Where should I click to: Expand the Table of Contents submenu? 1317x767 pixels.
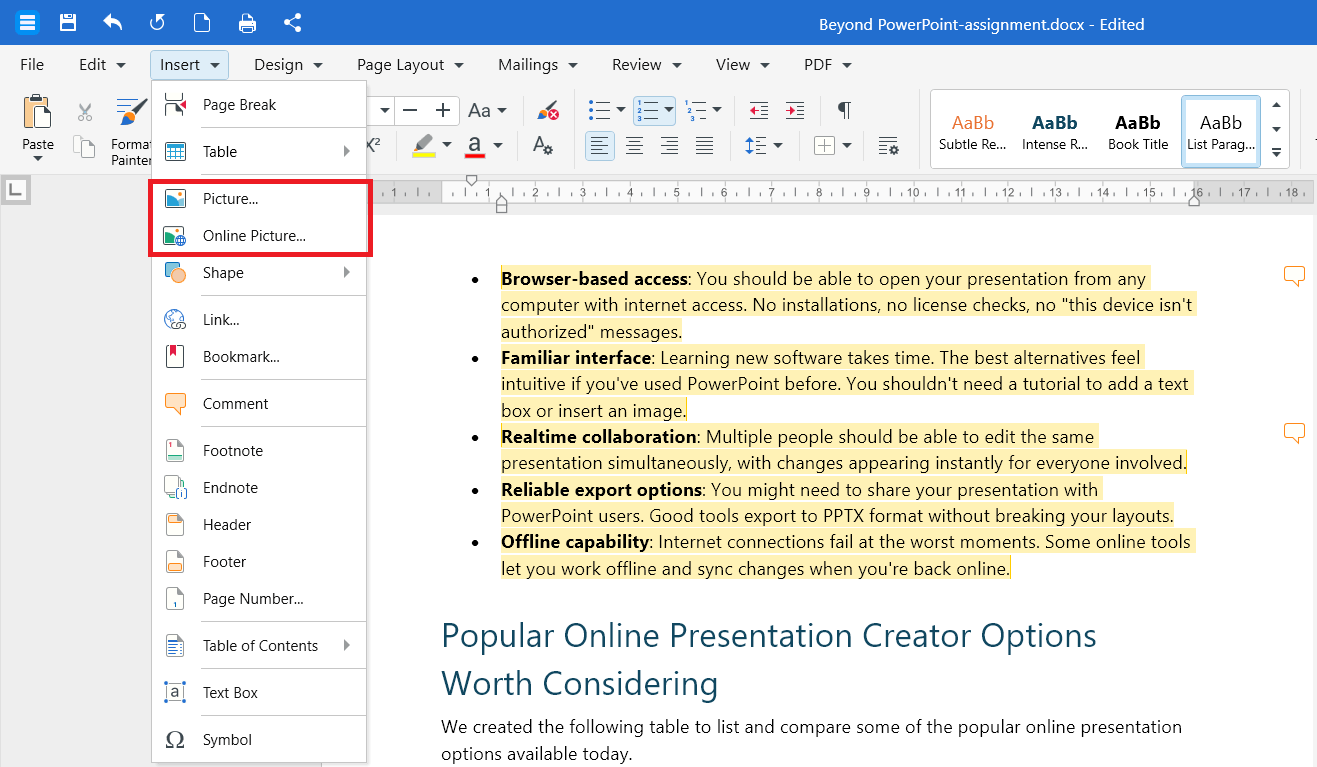point(259,646)
